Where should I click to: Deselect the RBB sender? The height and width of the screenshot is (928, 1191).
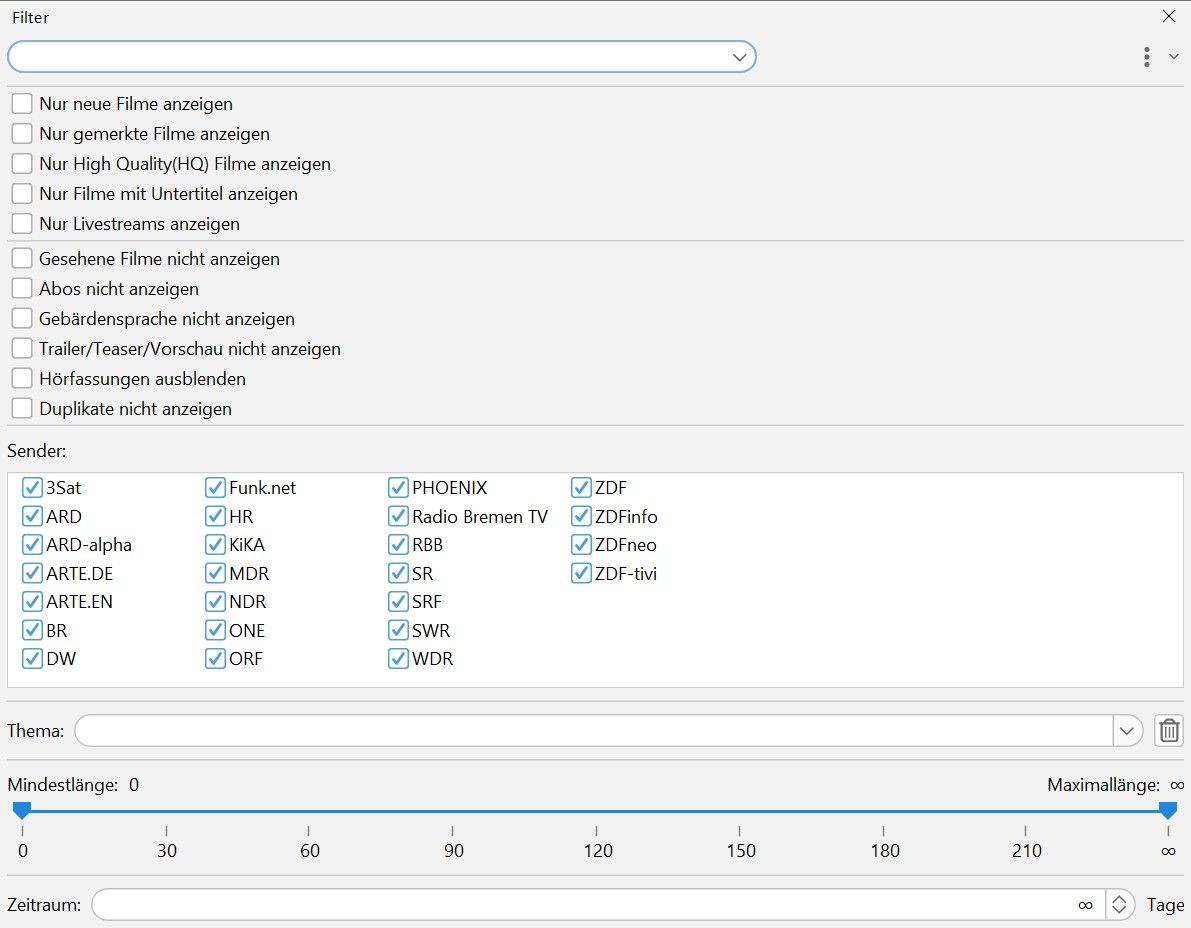398,544
